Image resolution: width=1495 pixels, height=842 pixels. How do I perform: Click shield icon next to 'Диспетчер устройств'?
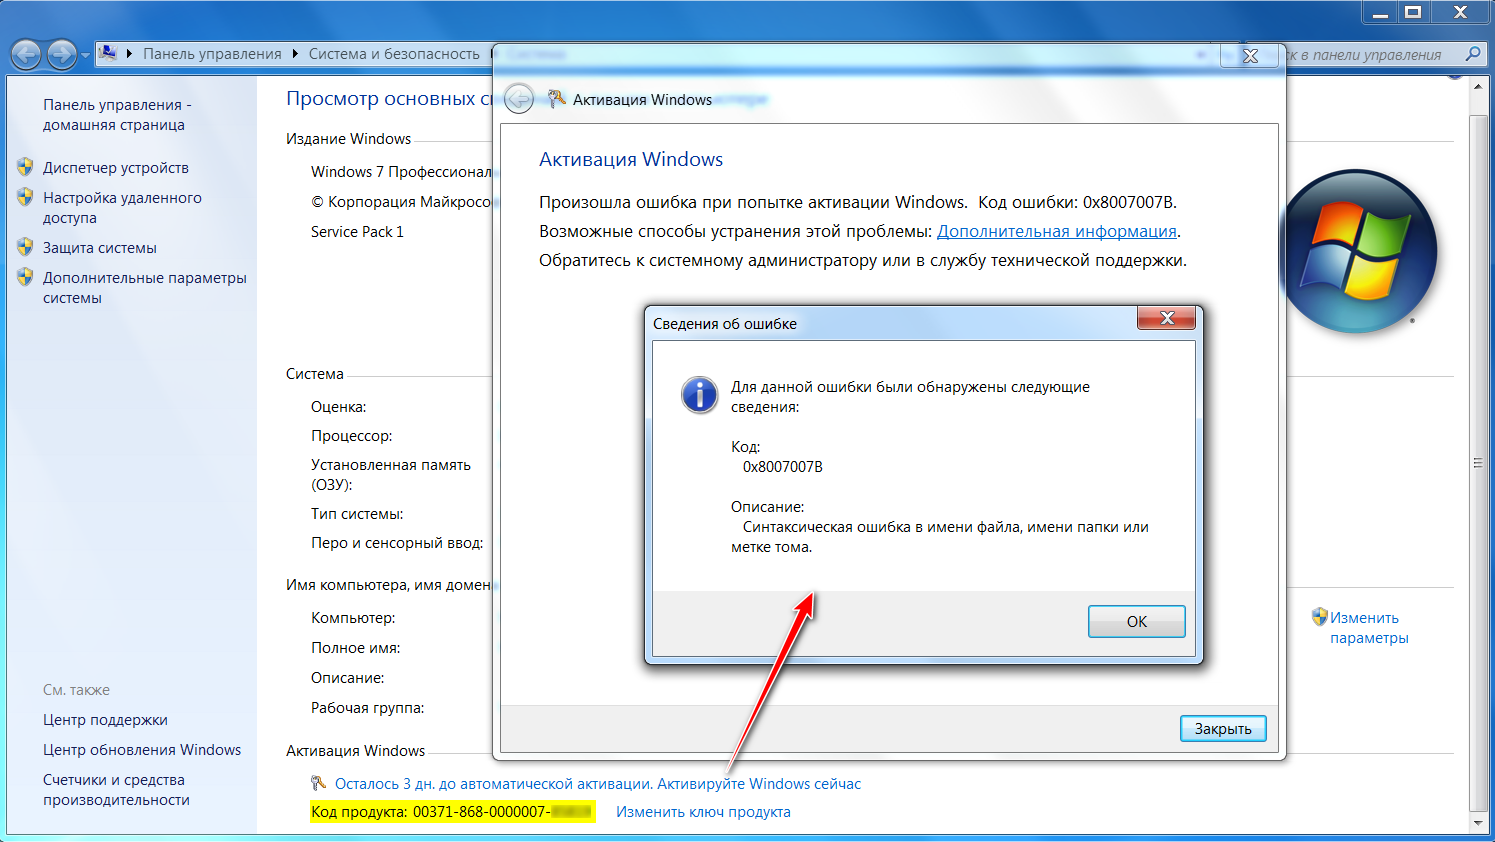tap(25, 167)
